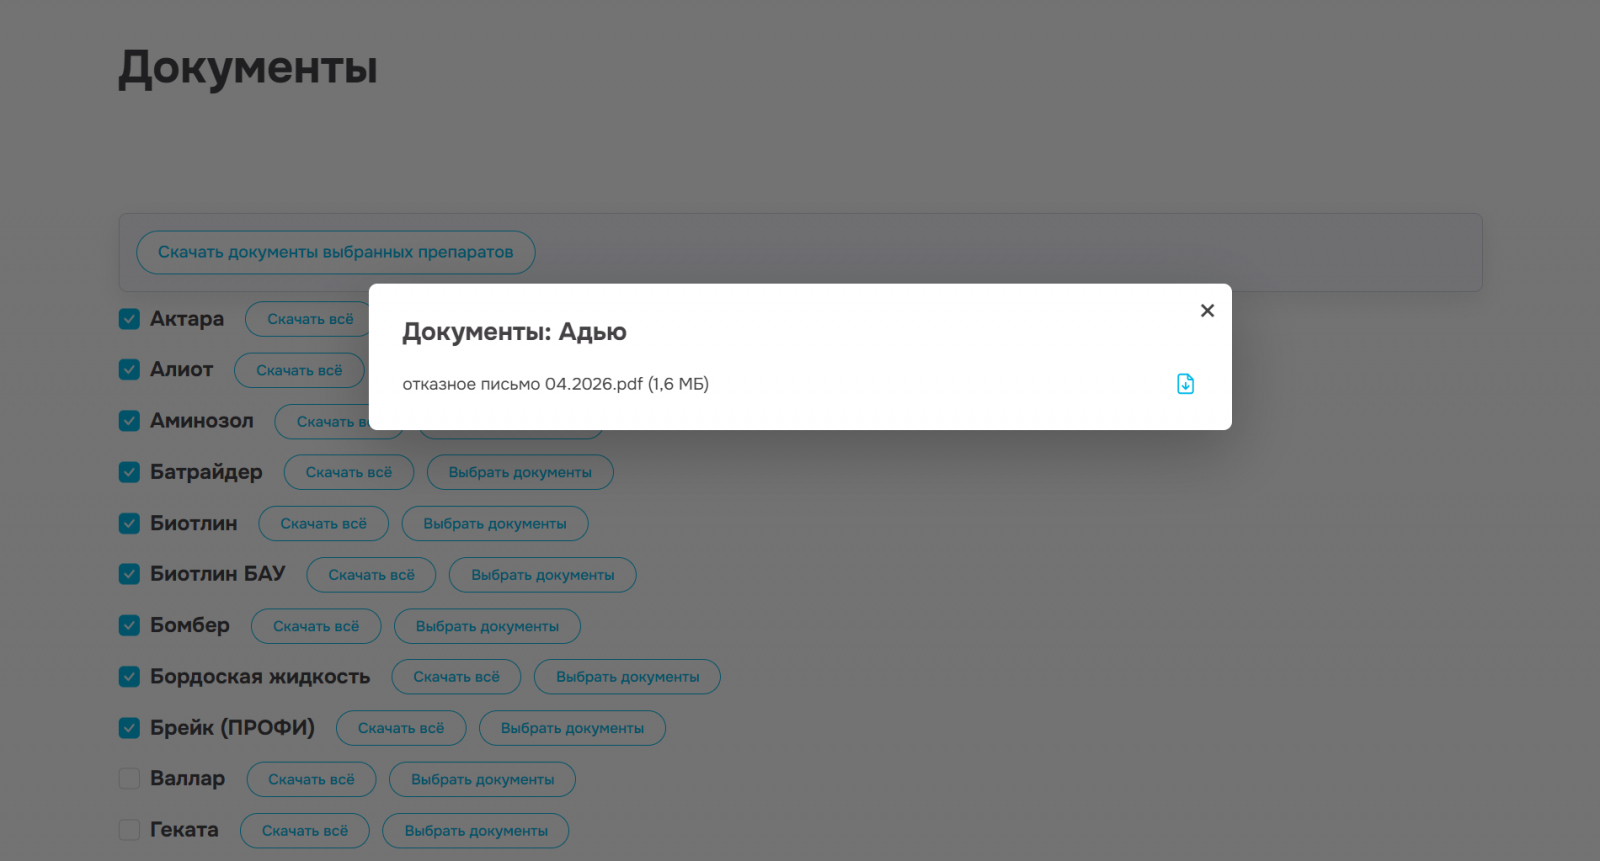The image size is (1600, 861).
Task: Check the Валлар checkbox
Action: 129,779
